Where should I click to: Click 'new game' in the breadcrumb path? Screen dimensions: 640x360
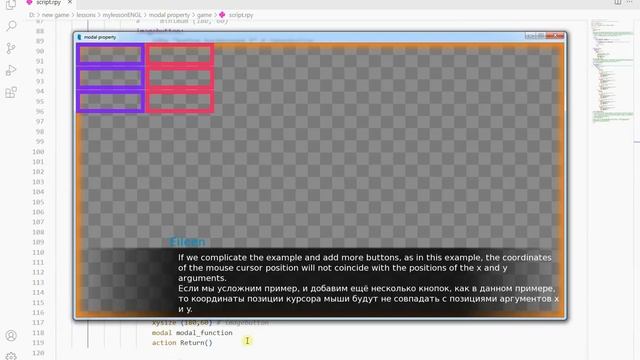click(56, 15)
